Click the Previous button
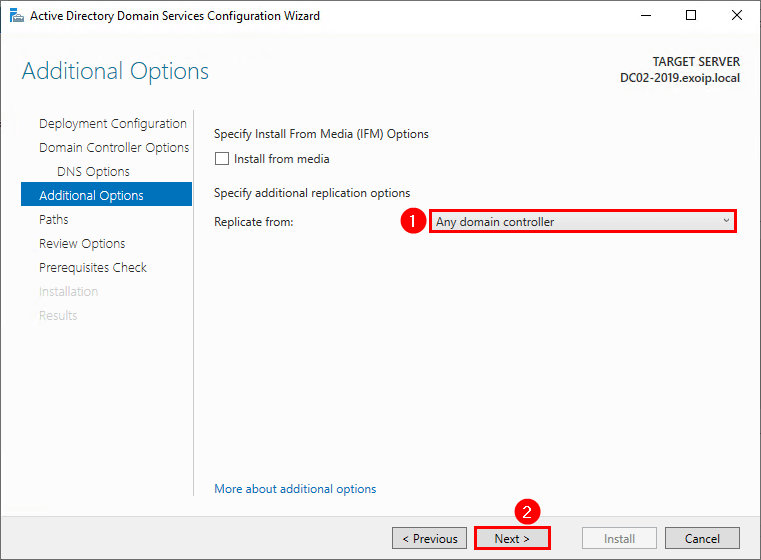Screen dimensions: 761x560 [430, 538]
